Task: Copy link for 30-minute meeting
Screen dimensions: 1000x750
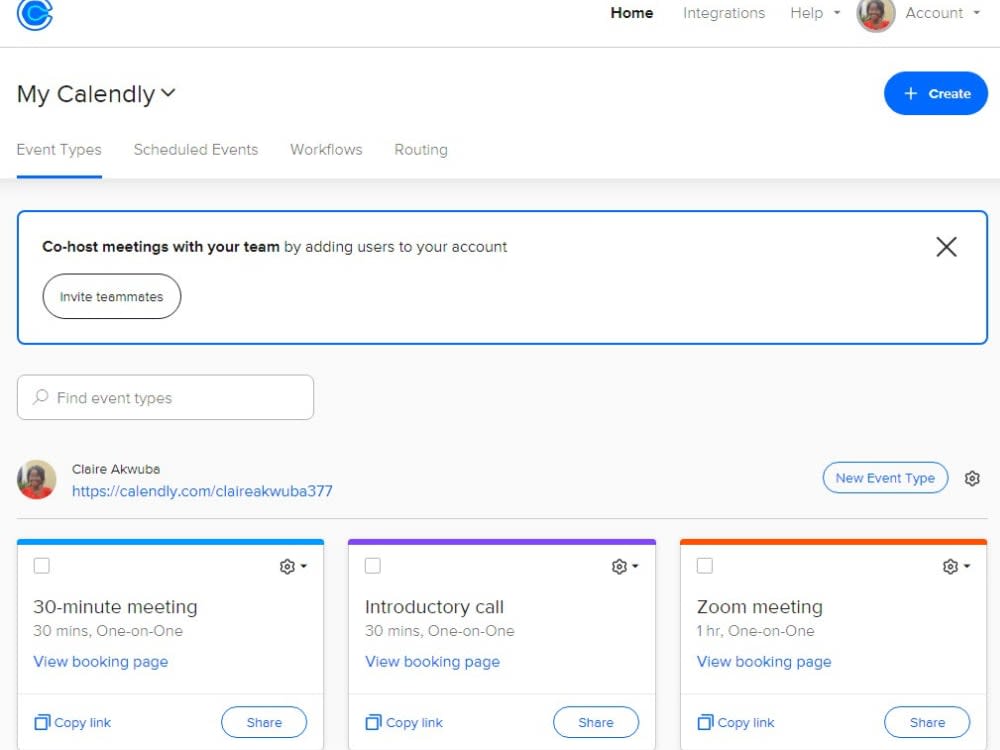Action: pyautogui.click(x=72, y=723)
